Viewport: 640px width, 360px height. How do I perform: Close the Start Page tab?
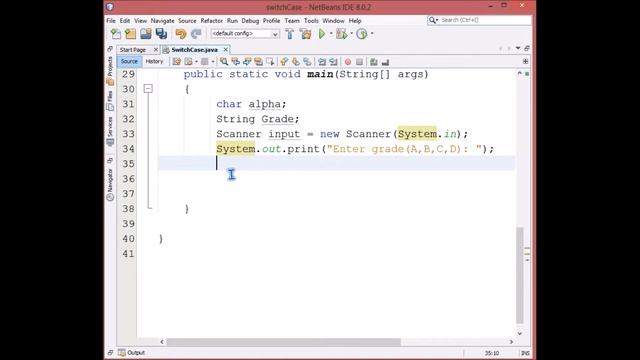(156, 49)
